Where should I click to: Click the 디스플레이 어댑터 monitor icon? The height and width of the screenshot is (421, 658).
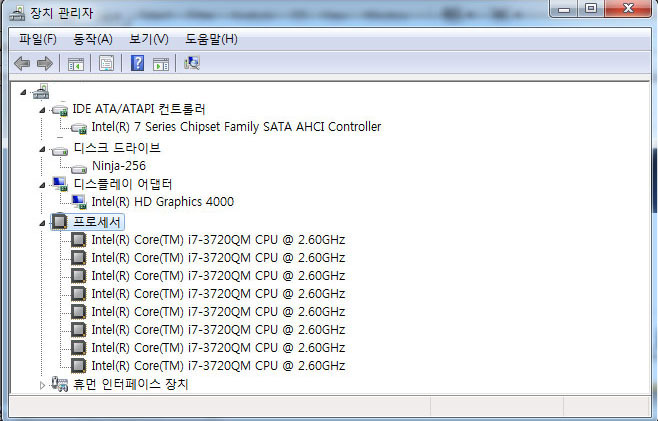(x=60, y=184)
